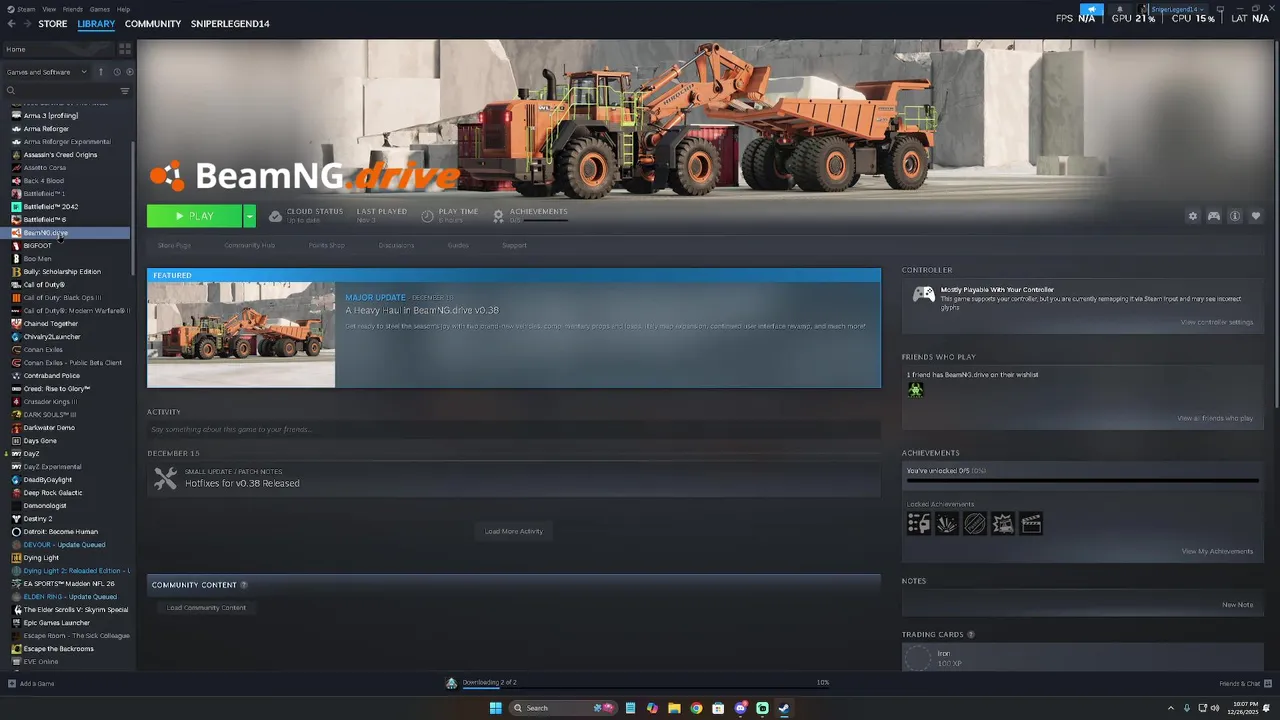
Task: Click the activity 'Say something' input field
Action: [514, 430]
